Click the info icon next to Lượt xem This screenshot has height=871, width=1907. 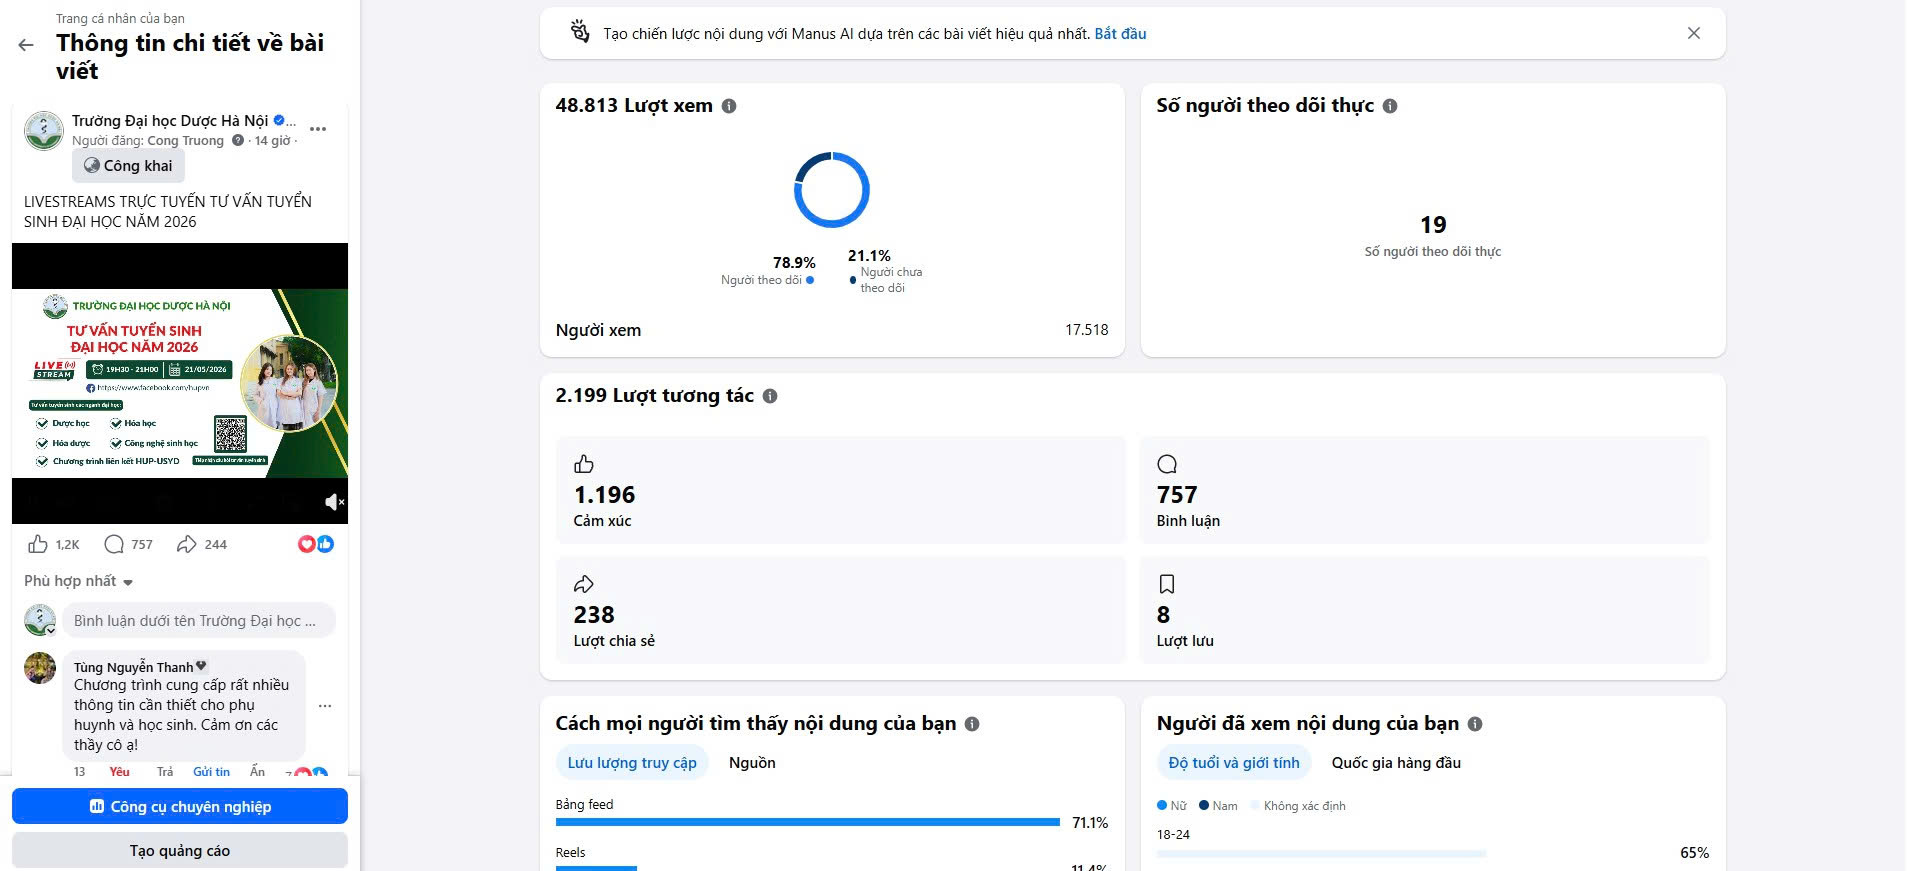[x=729, y=106]
